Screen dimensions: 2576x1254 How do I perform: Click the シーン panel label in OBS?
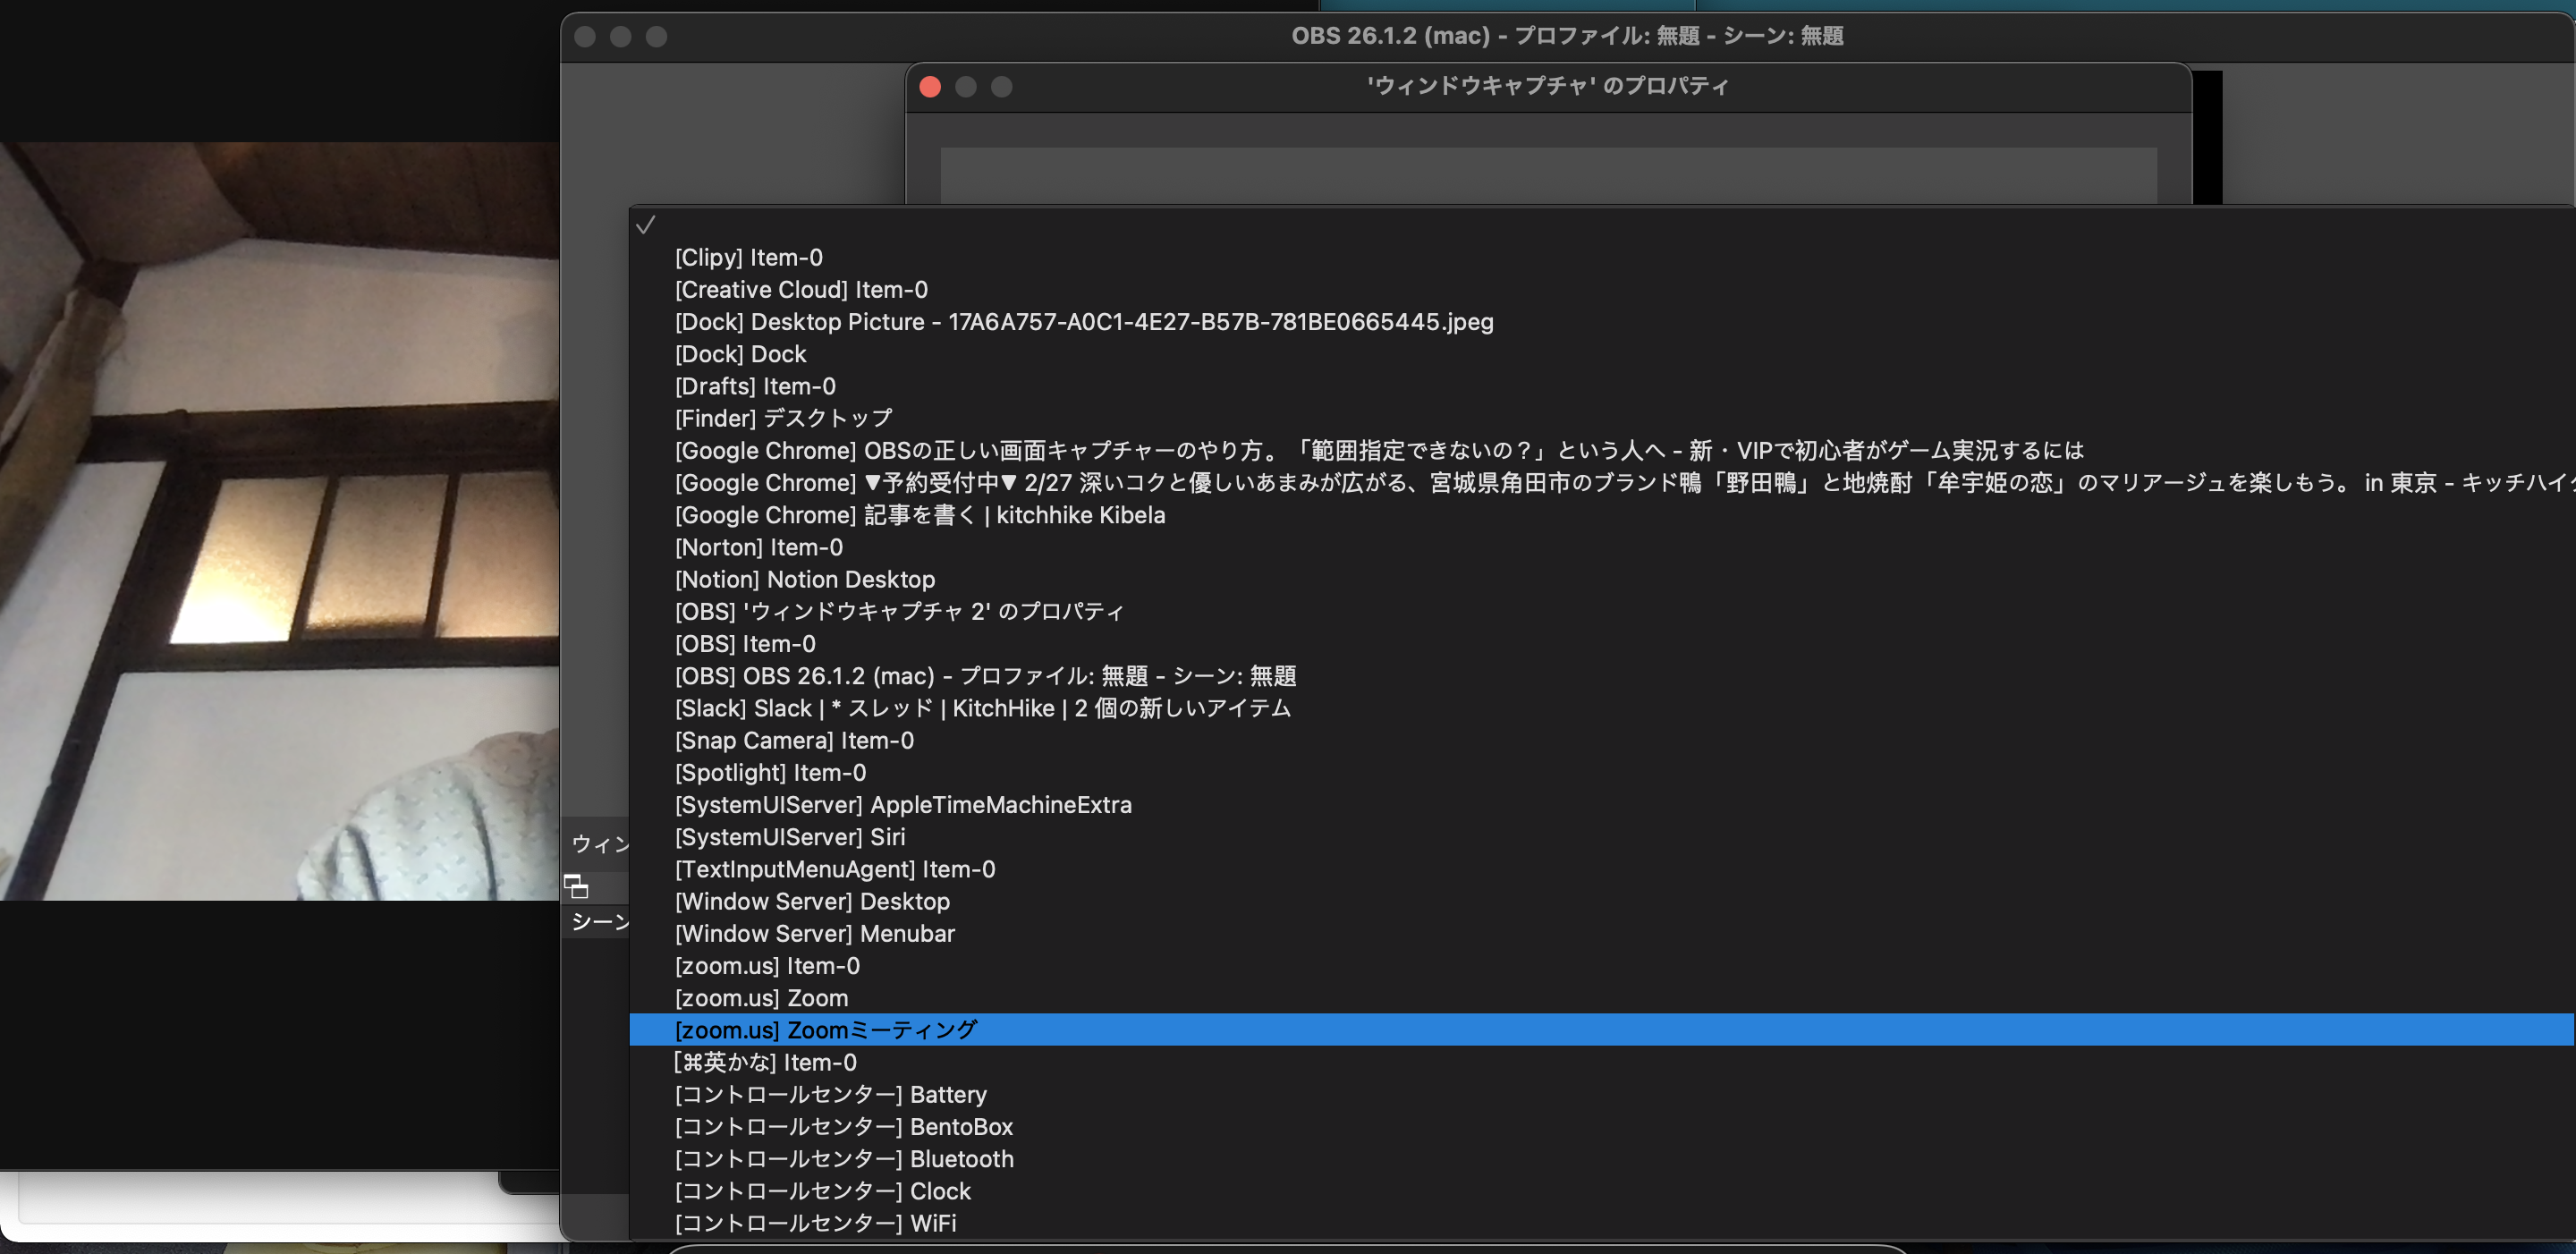tap(600, 922)
